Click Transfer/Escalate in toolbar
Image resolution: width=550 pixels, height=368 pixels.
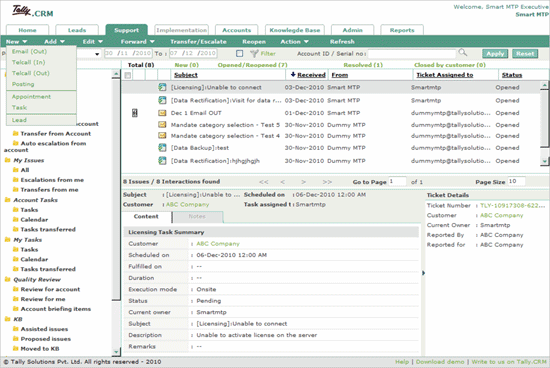pos(198,41)
